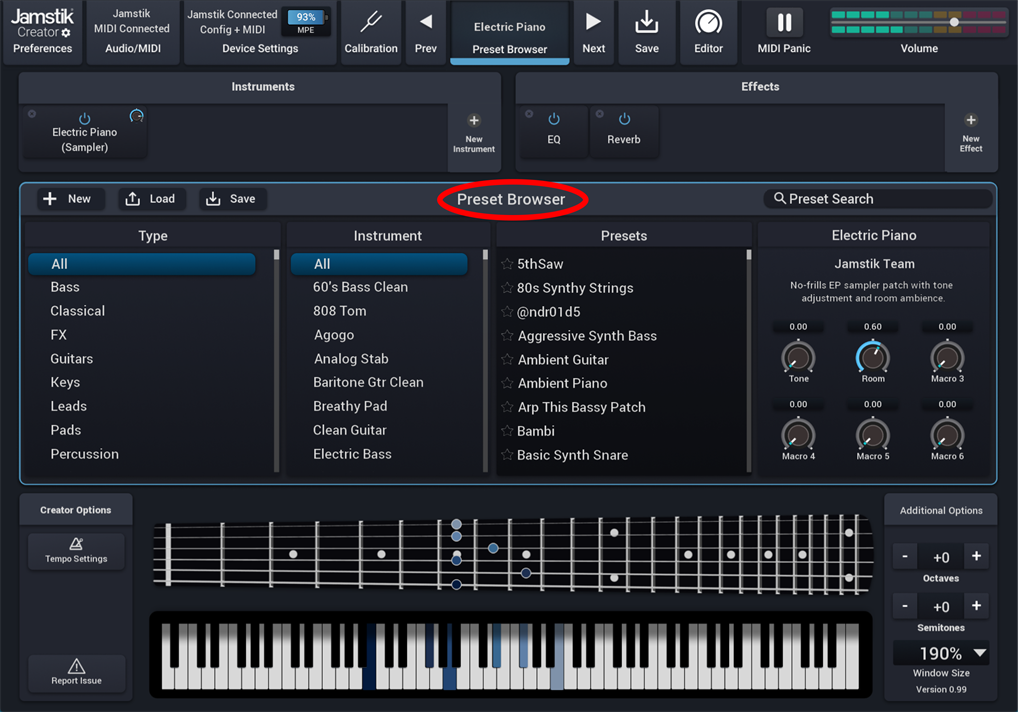Add a New Instrument
The width and height of the screenshot is (1018, 712).
[x=474, y=134]
